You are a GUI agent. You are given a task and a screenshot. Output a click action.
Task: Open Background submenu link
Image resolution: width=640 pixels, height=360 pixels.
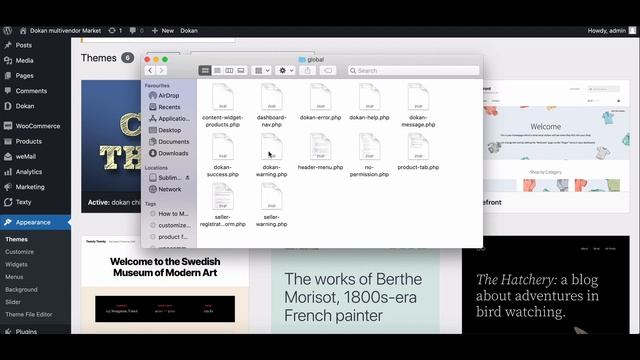point(21,289)
